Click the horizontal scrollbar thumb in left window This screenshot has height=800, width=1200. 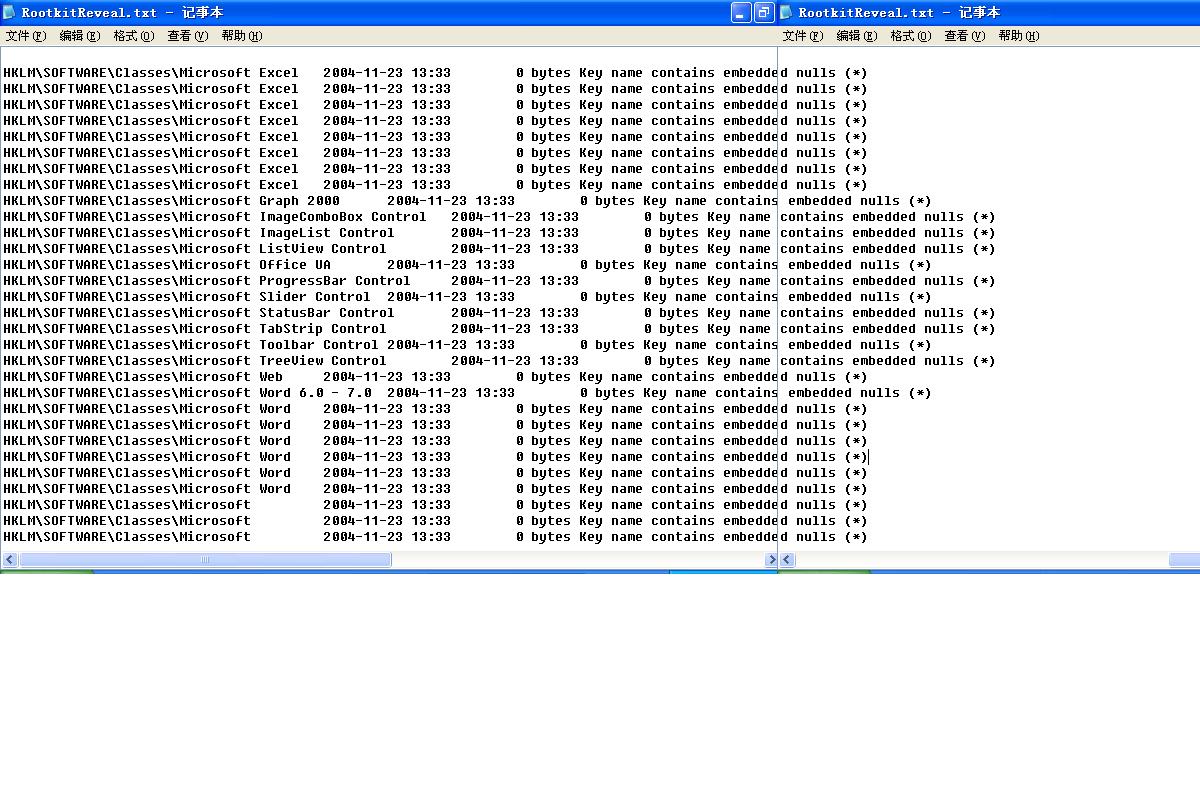point(205,560)
